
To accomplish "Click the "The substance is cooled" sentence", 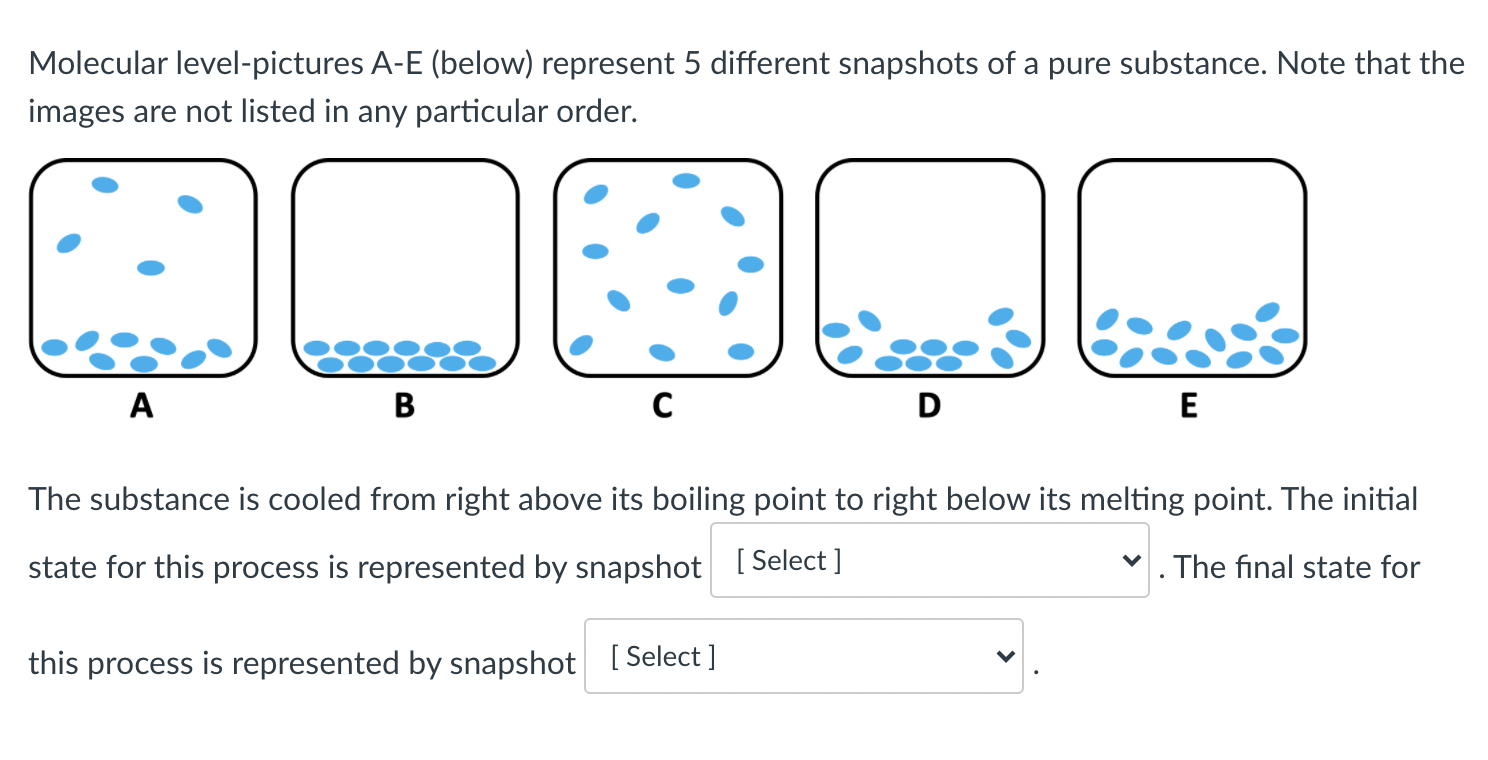I will 723,499.
